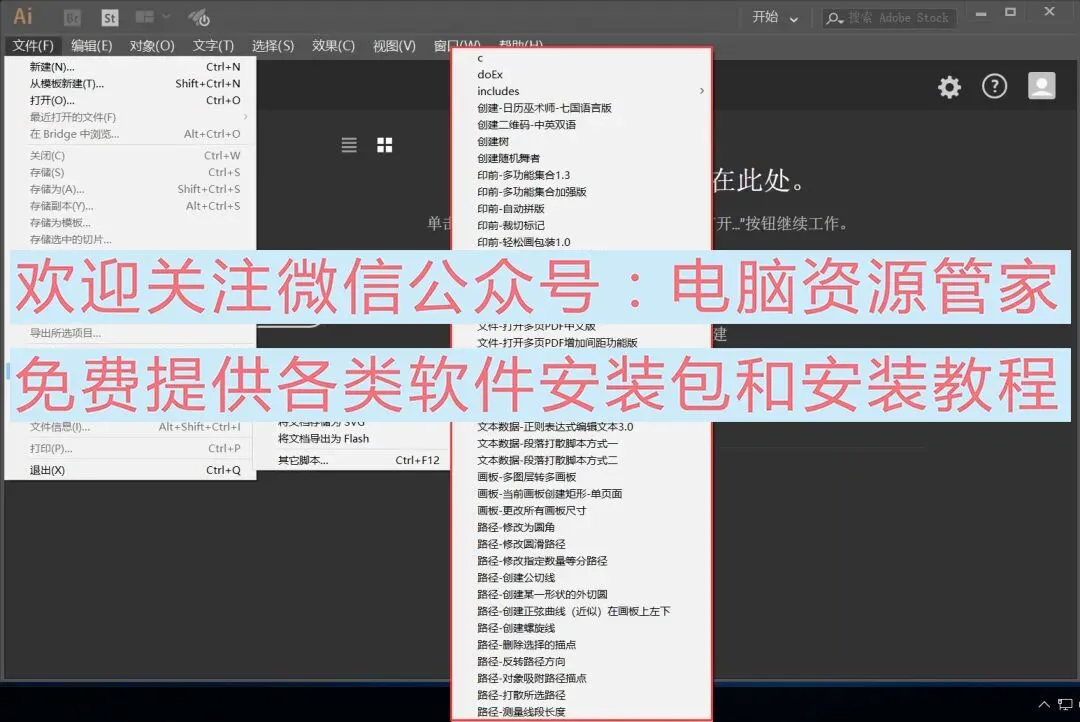The width and height of the screenshot is (1080, 722).
Task: Open the 视图(V) menu
Action: [394, 45]
